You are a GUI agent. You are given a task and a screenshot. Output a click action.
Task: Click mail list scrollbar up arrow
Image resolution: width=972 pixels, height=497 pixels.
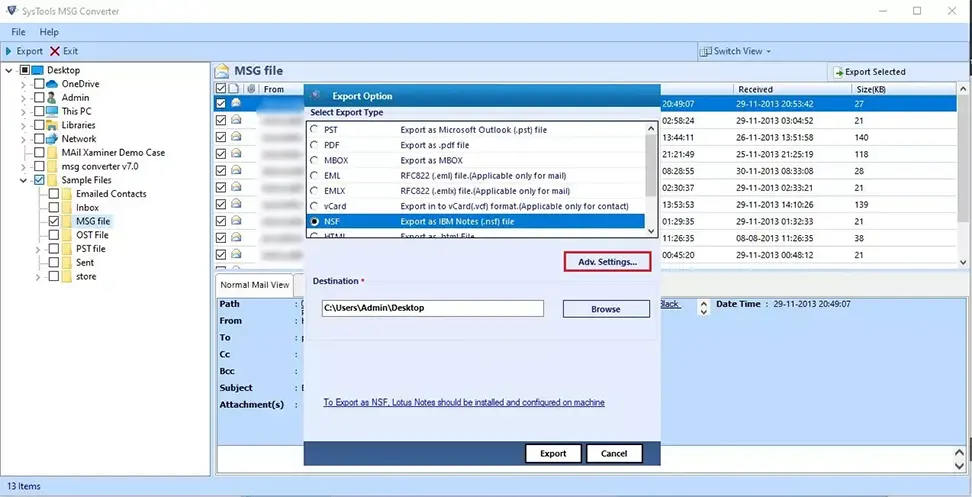coord(963,89)
